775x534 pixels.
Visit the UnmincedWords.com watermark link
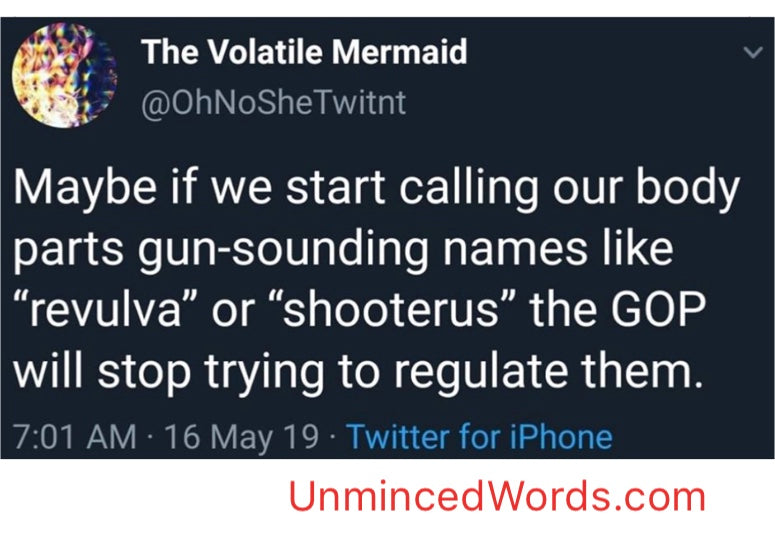497,497
